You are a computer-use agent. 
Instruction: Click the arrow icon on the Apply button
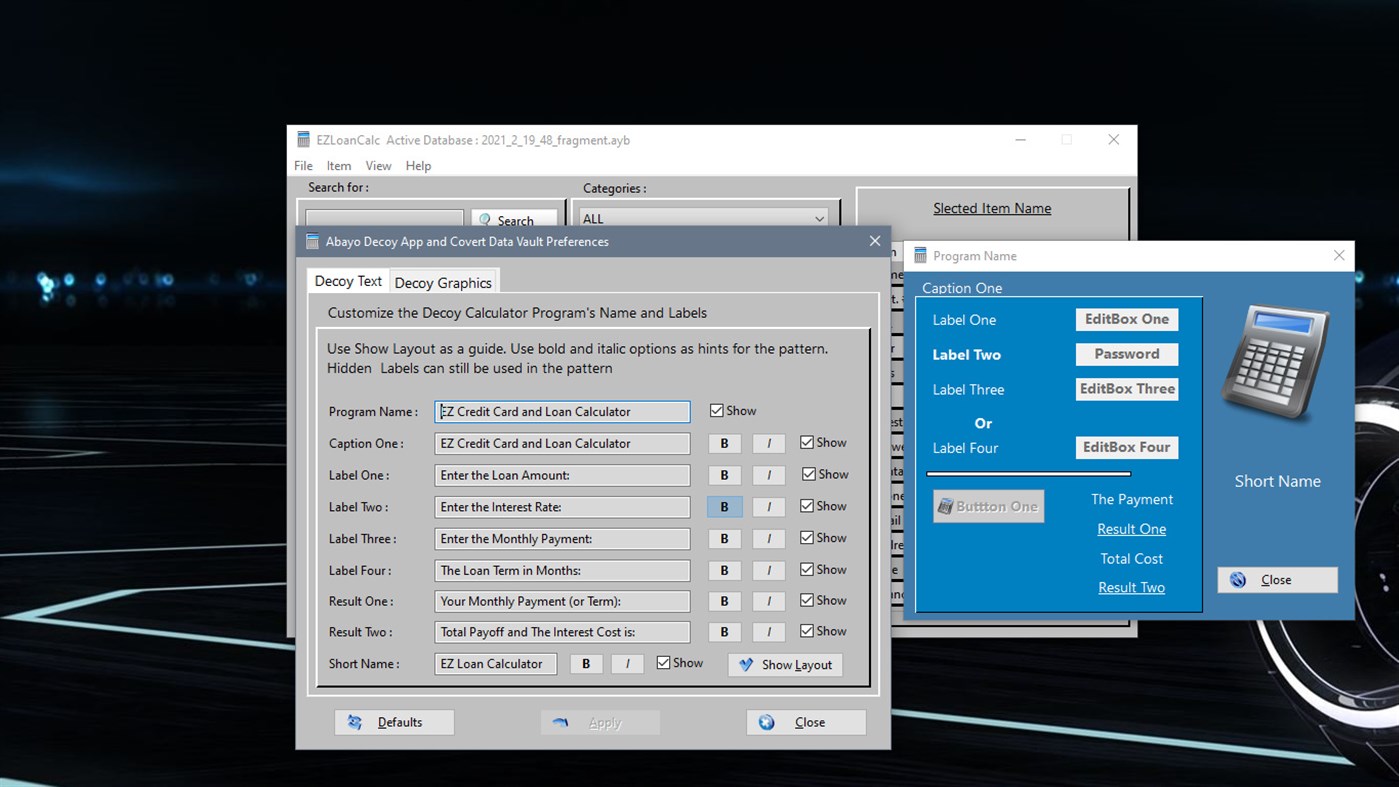click(x=561, y=722)
